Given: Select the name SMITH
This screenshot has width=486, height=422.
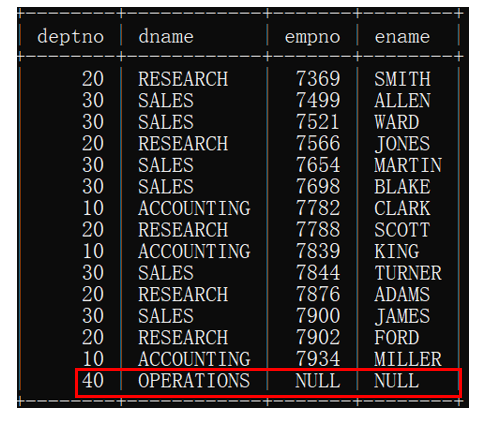Looking at the screenshot, I should click(x=402, y=79).
